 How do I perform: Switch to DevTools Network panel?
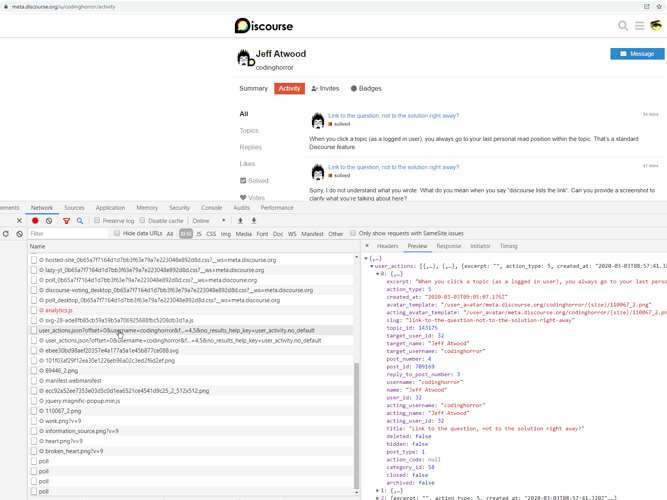point(42,208)
